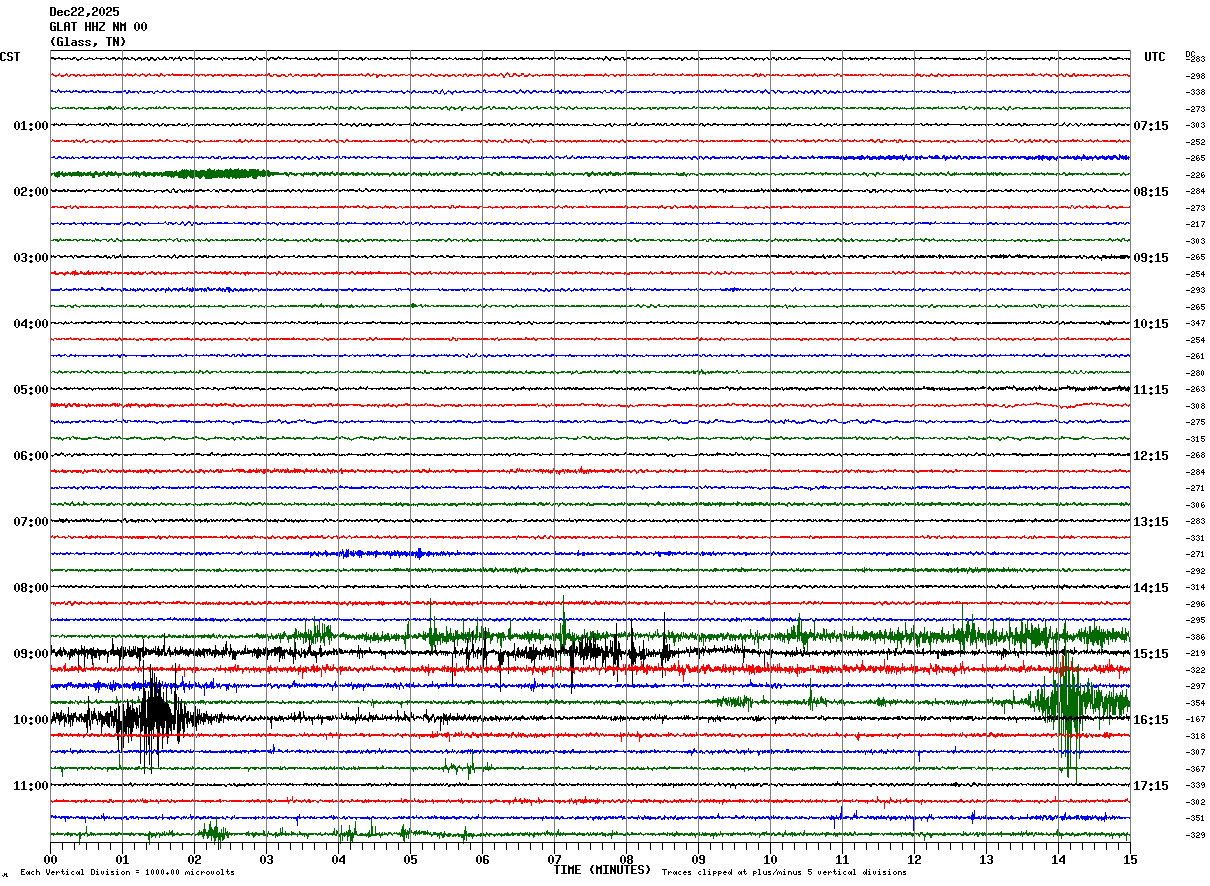Click minute tick label 05 on the axis
The width and height of the screenshot is (1210, 886).
410,859
